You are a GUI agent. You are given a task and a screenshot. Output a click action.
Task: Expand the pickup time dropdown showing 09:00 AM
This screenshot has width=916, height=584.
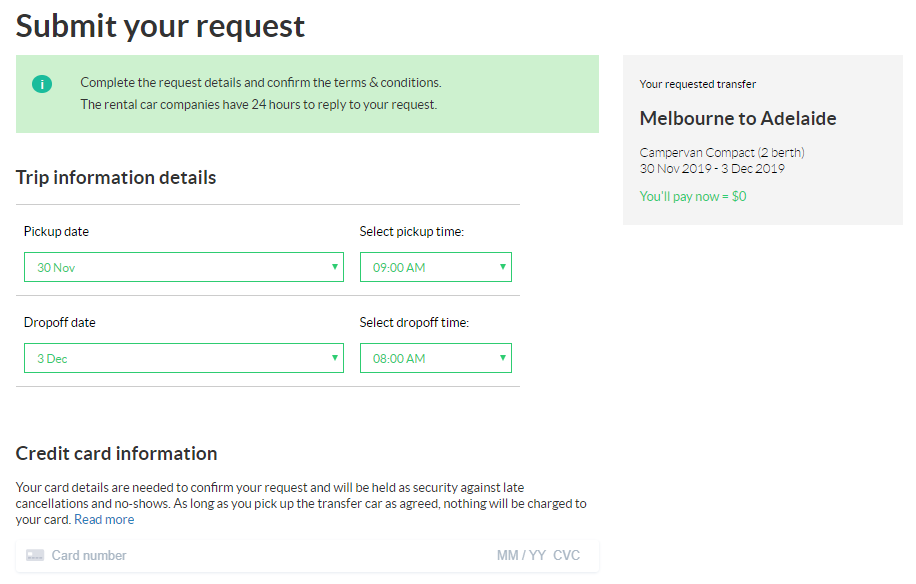pyautogui.click(x=435, y=267)
